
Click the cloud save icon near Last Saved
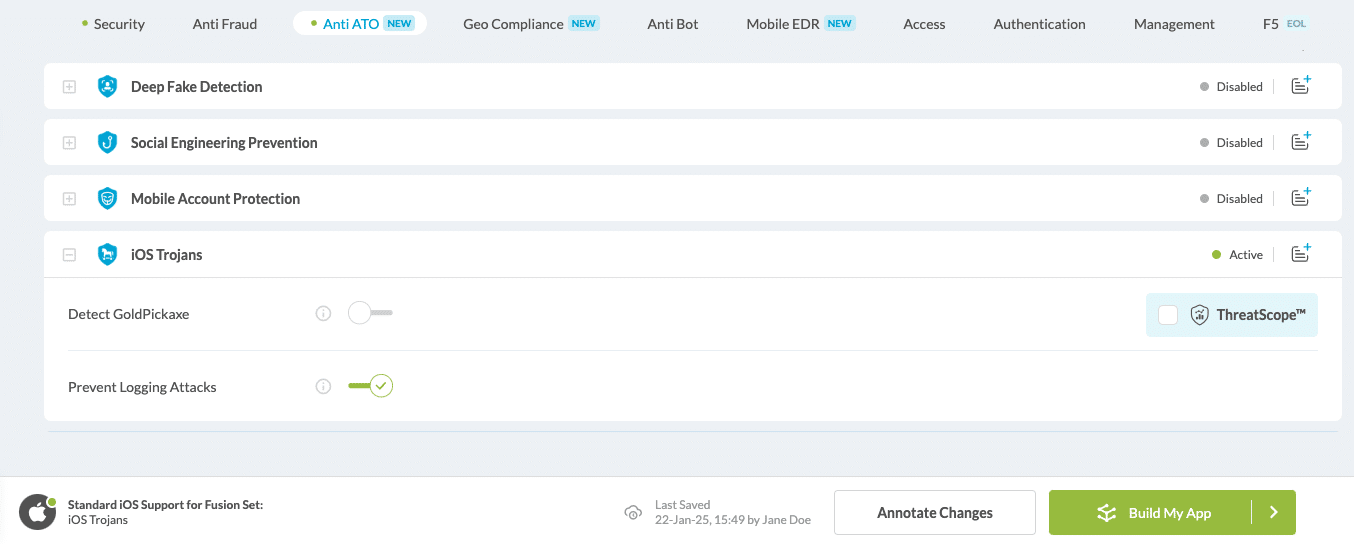click(632, 513)
